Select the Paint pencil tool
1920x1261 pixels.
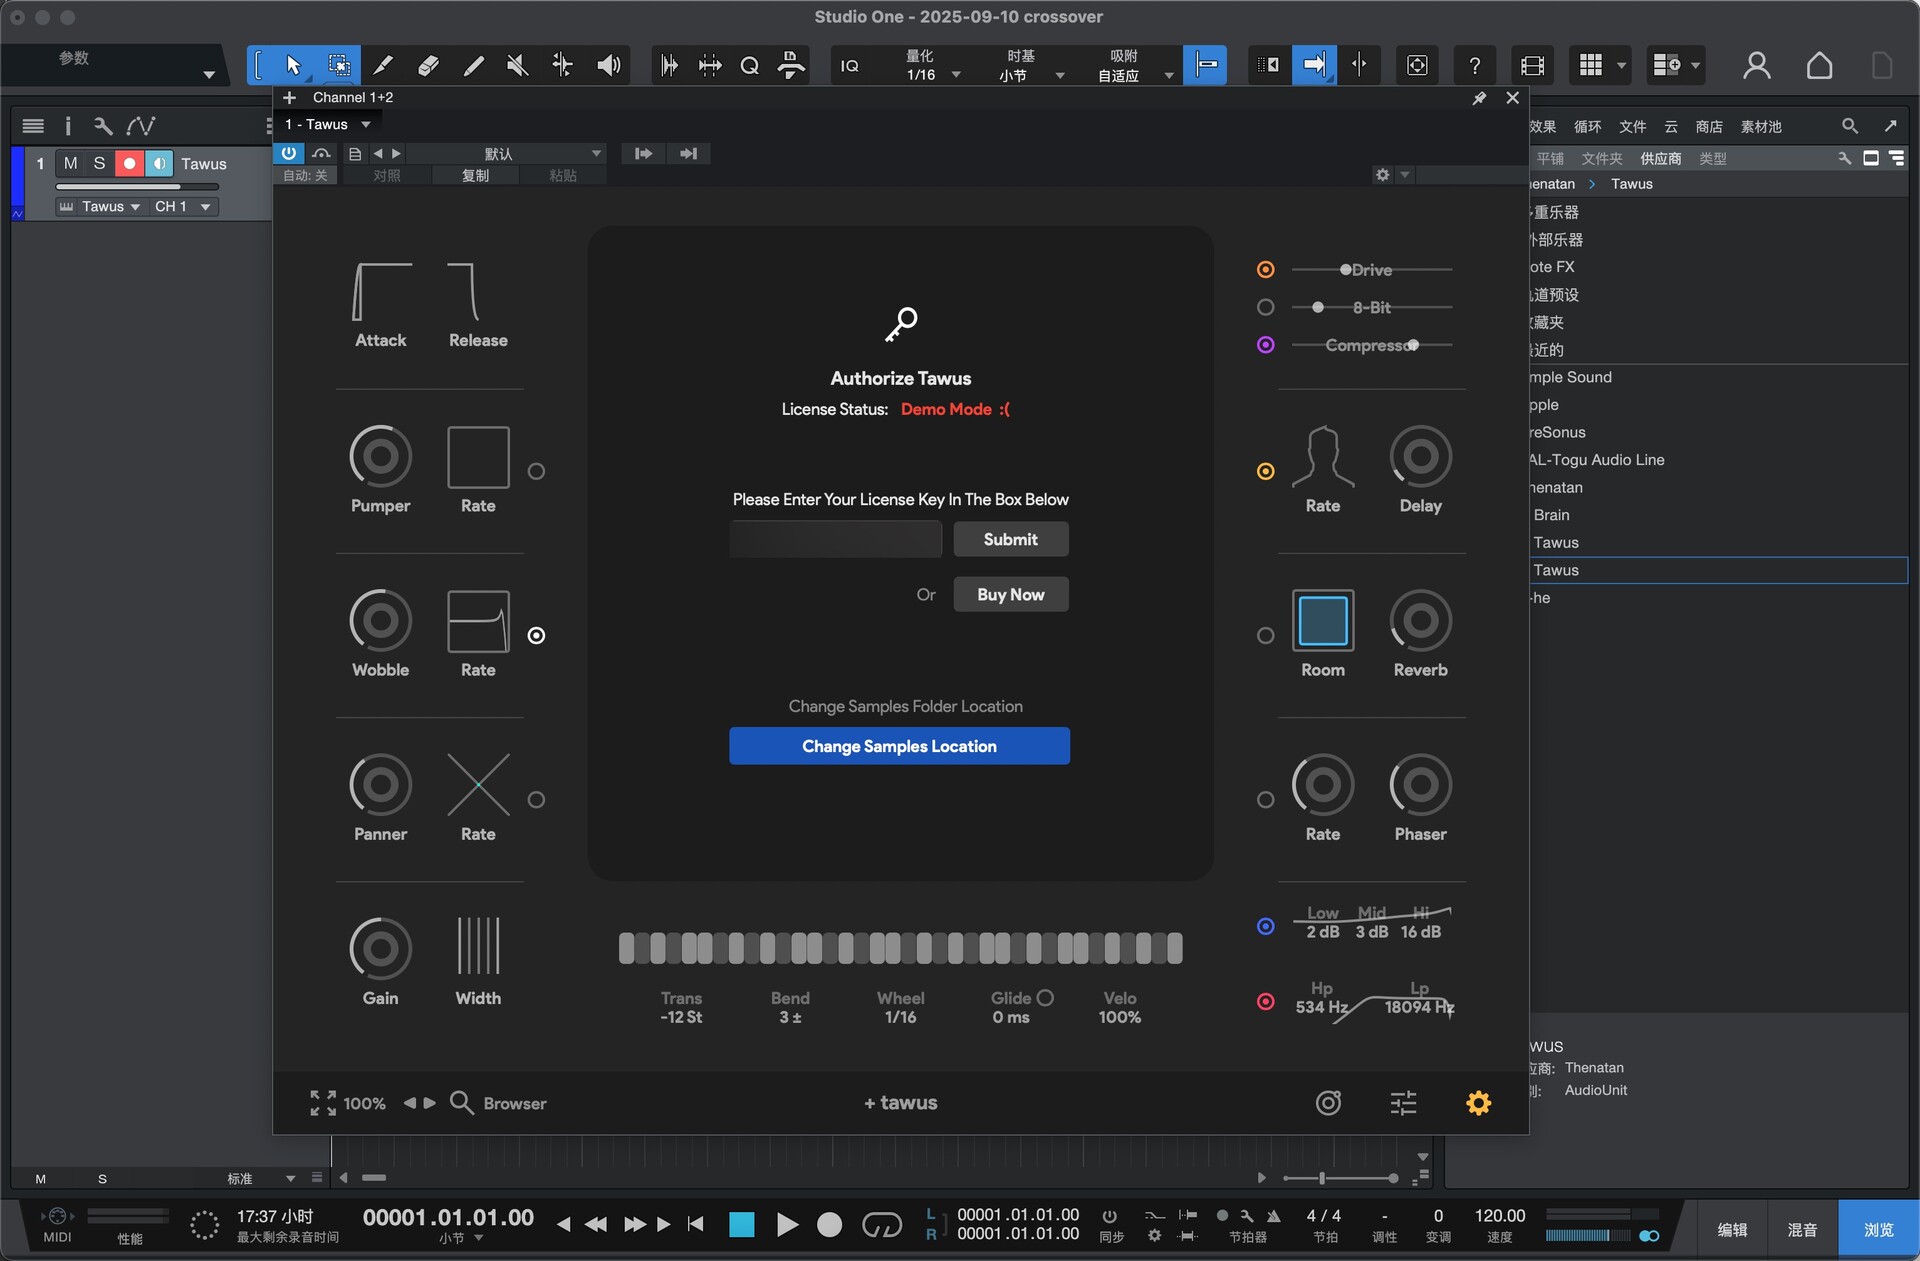click(x=474, y=65)
